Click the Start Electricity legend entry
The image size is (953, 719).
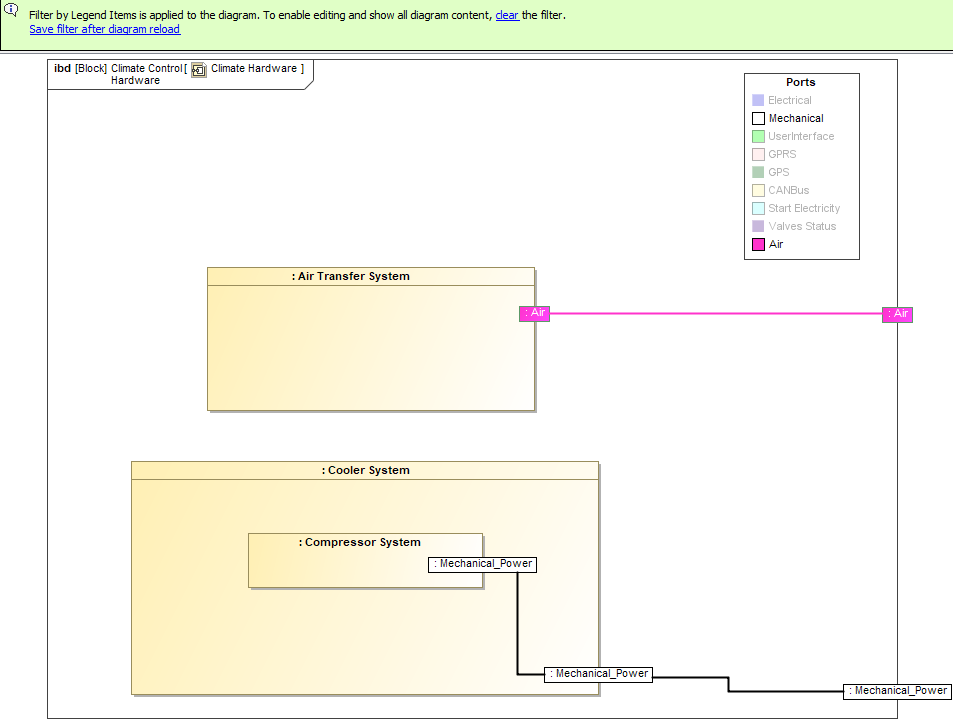coord(804,208)
